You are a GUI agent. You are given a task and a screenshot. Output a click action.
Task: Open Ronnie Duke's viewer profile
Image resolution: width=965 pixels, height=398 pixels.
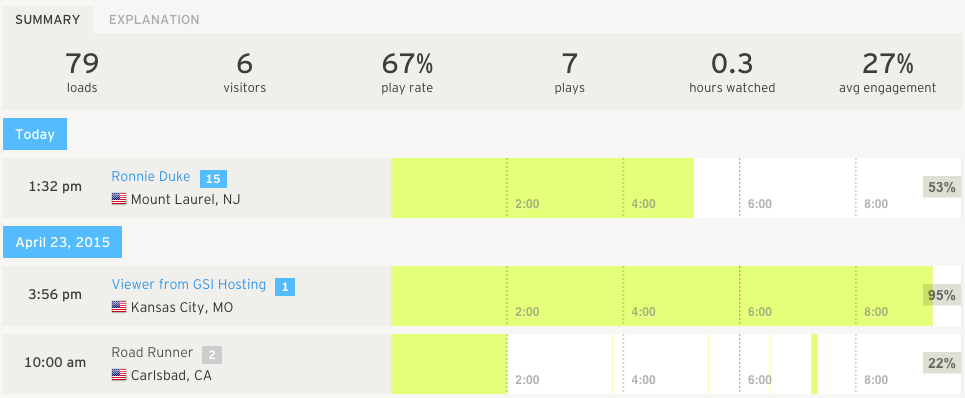point(151,176)
